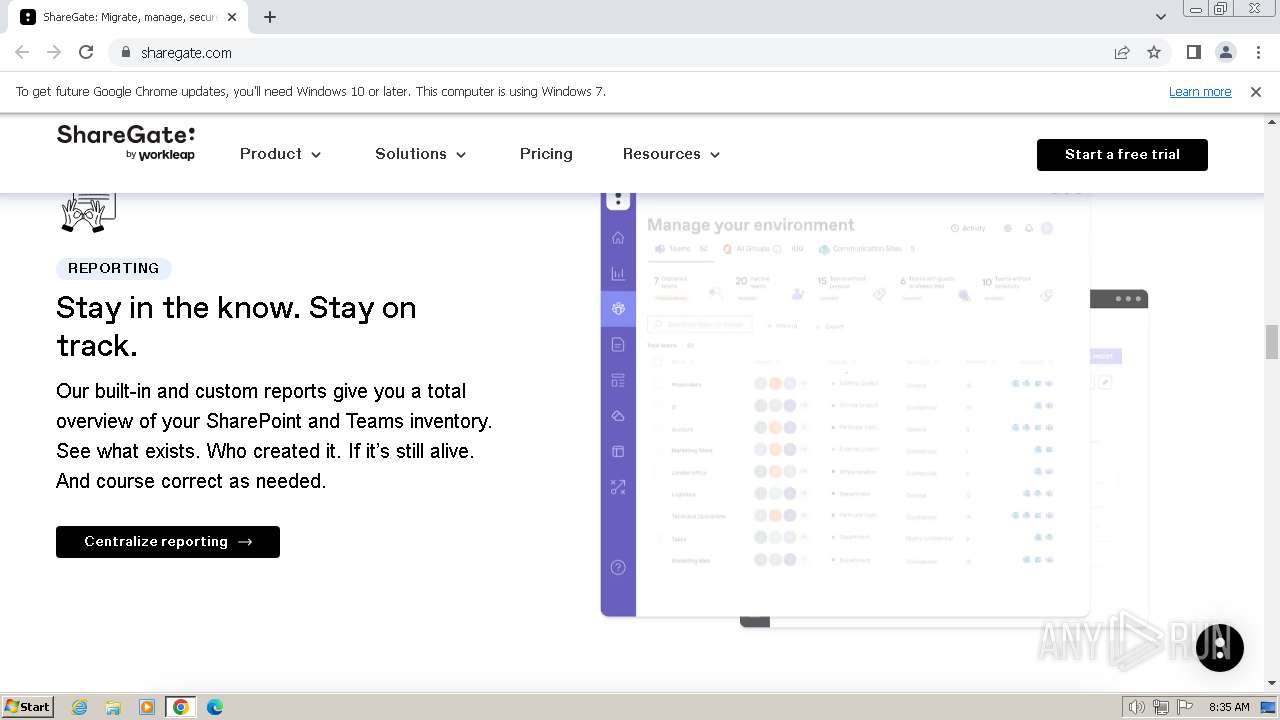Image resolution: width=1280 pixels, height=720 pixels.
Task: Expand the Solutions menu
Action: [420, 154]
